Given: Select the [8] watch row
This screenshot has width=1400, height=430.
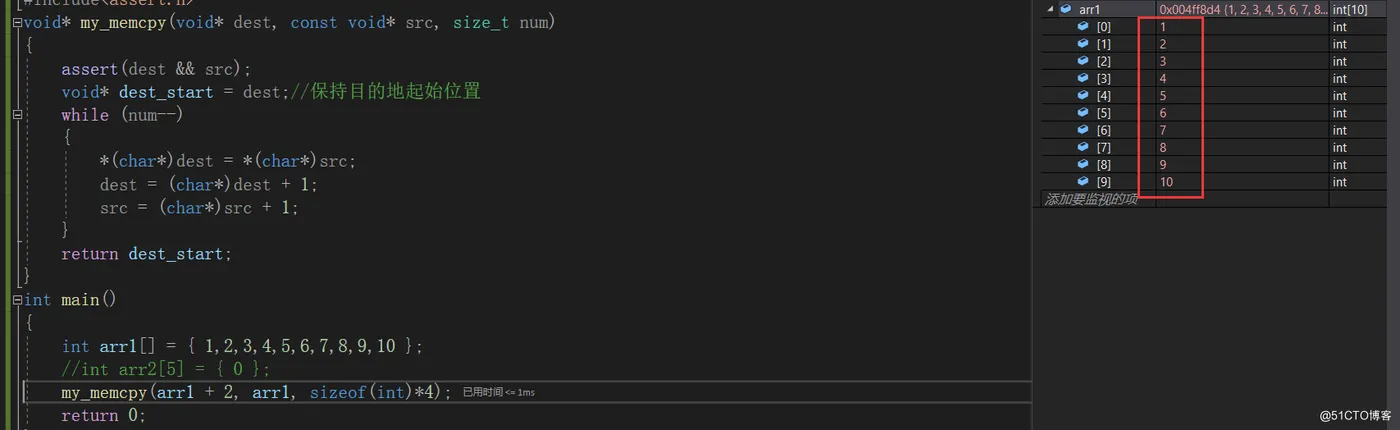Looking at the screenshot, I should click(x=1216, y=165).
